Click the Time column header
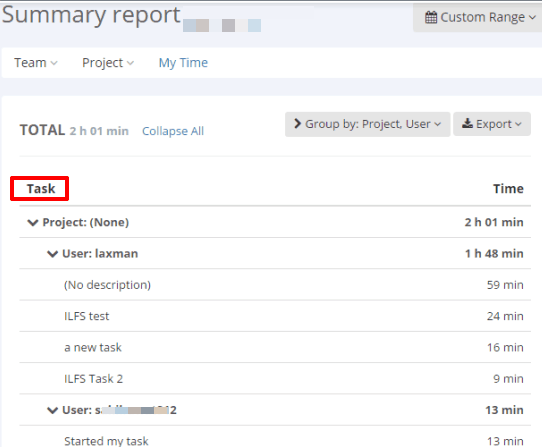Viewport: 542px width, 447px height. (x=508, y=189)
